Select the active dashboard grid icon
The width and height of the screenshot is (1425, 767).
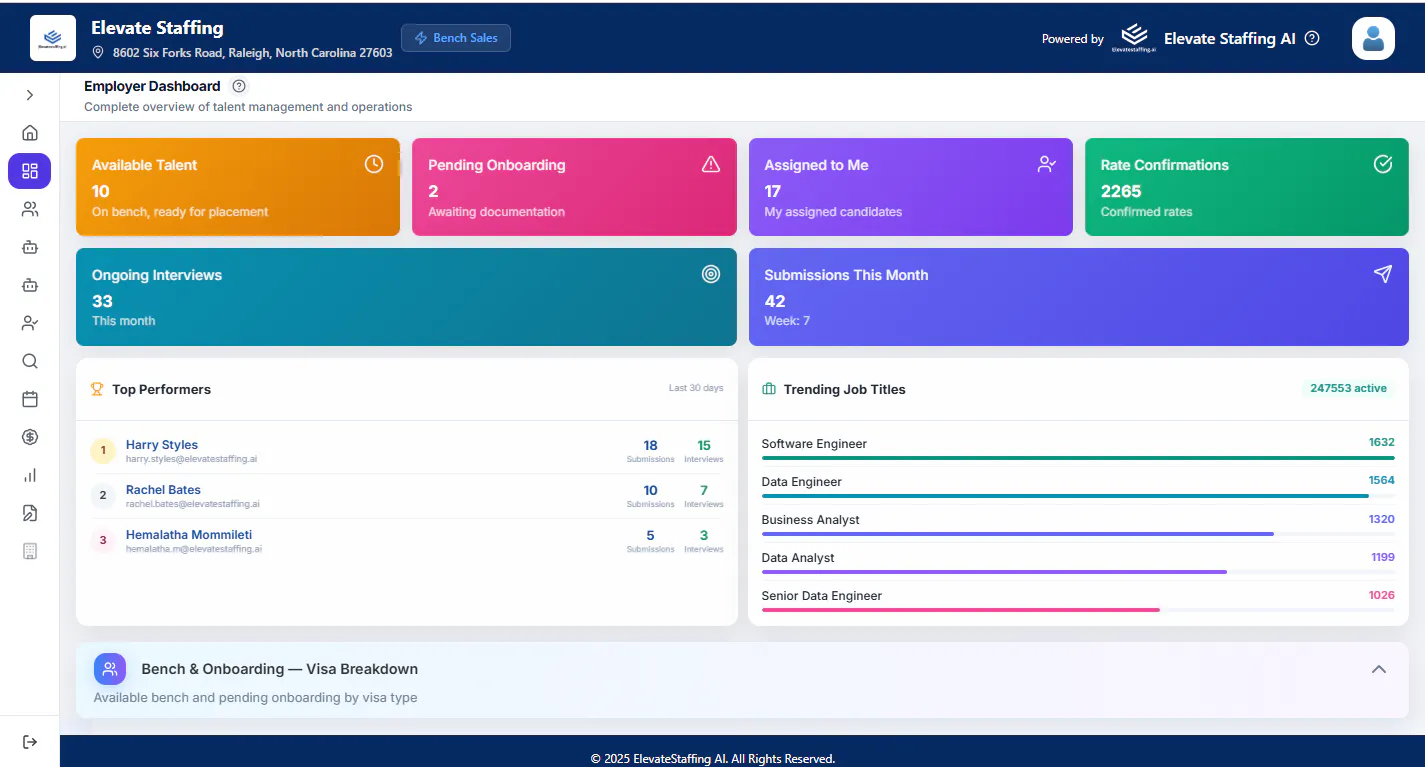[x=30, y=171]
